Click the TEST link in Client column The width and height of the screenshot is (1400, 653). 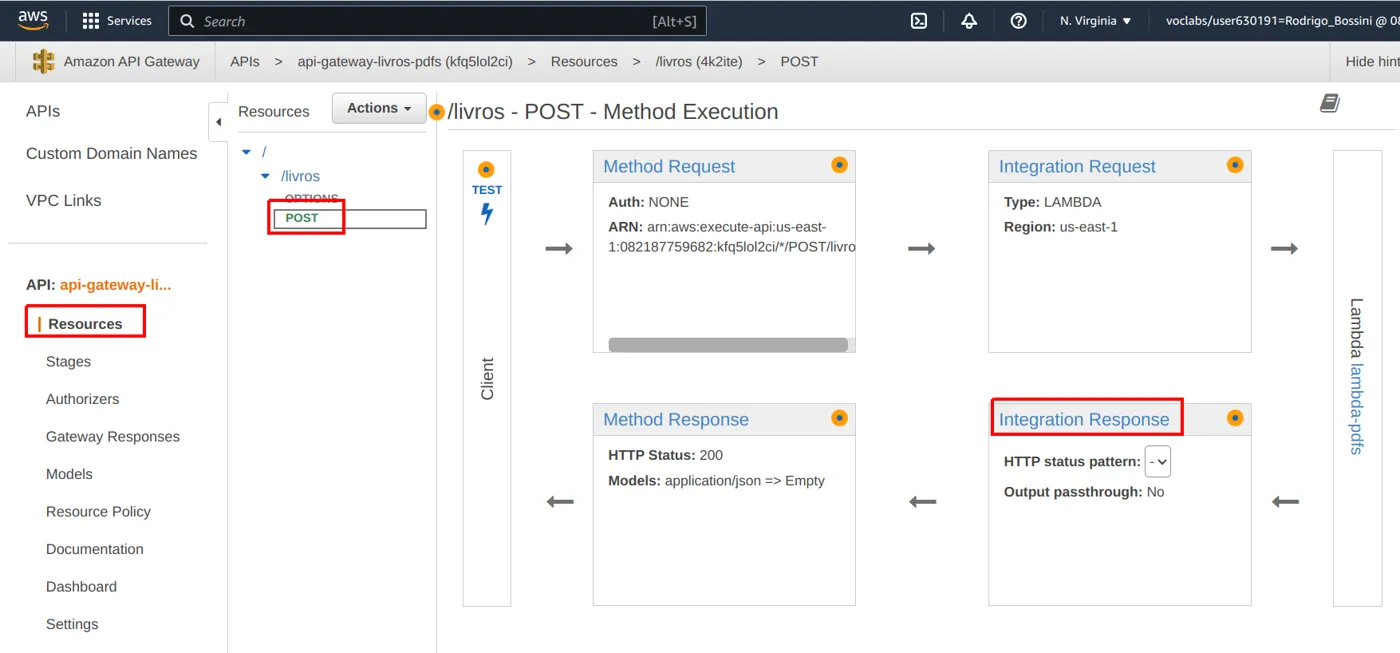487,190
